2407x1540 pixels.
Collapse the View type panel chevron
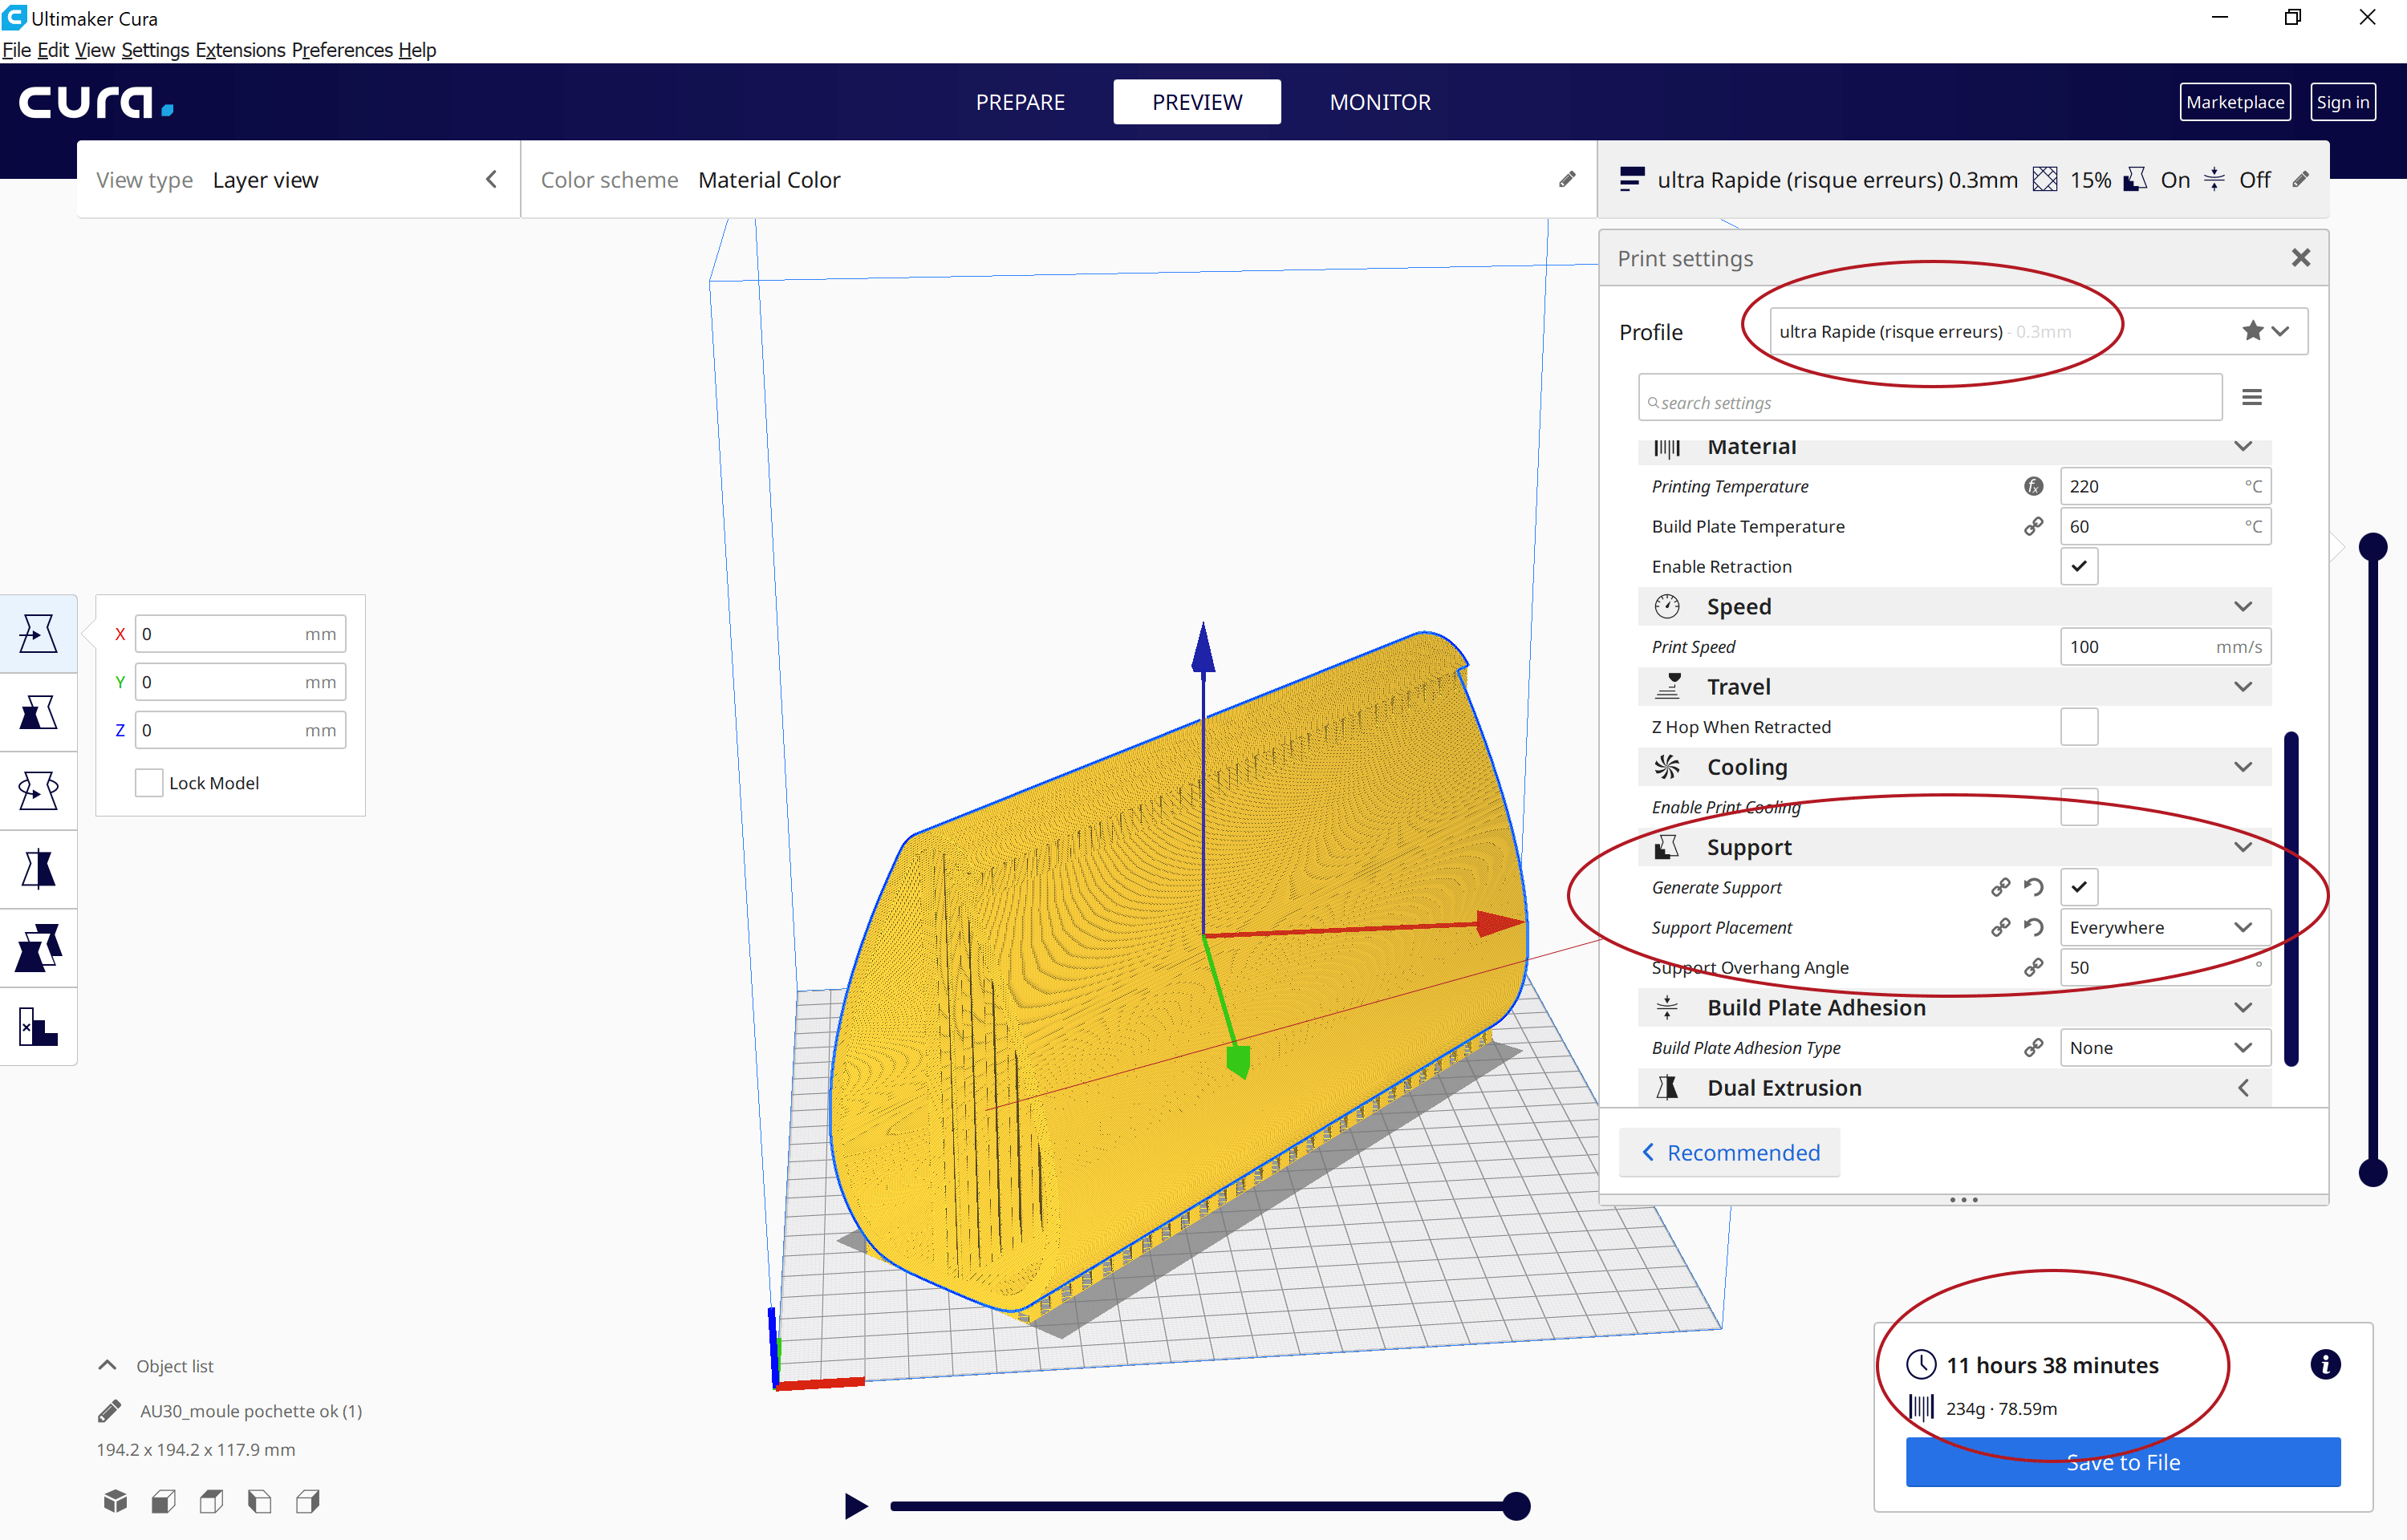click(491, 179)
